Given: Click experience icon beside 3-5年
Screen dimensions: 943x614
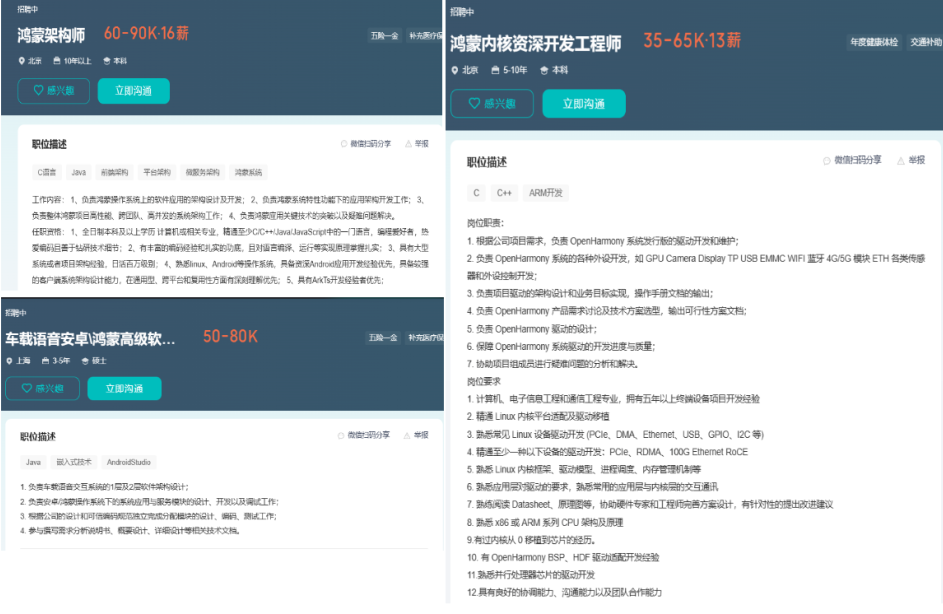Looking at the screenshot, I should click(45, 361).
